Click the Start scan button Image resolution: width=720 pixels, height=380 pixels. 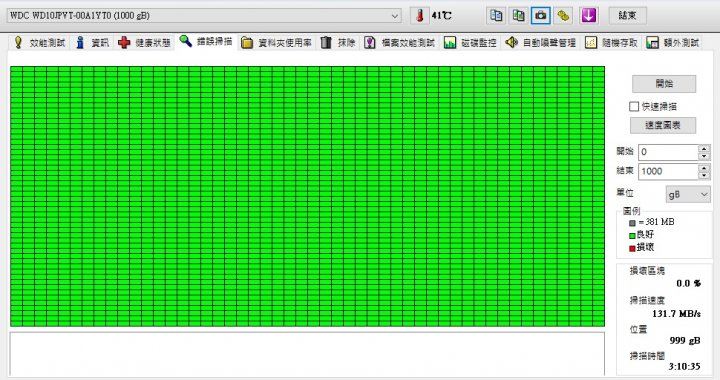click(664, 84)
